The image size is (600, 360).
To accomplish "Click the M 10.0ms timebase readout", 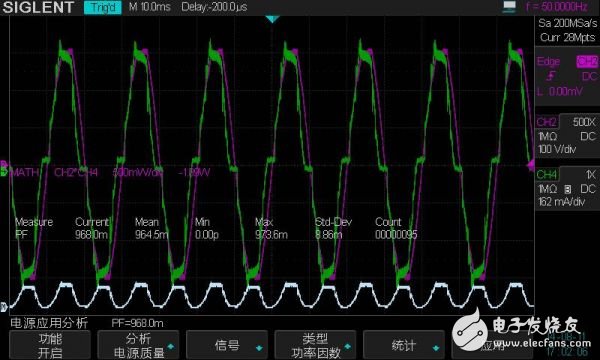I will (150, 7).
